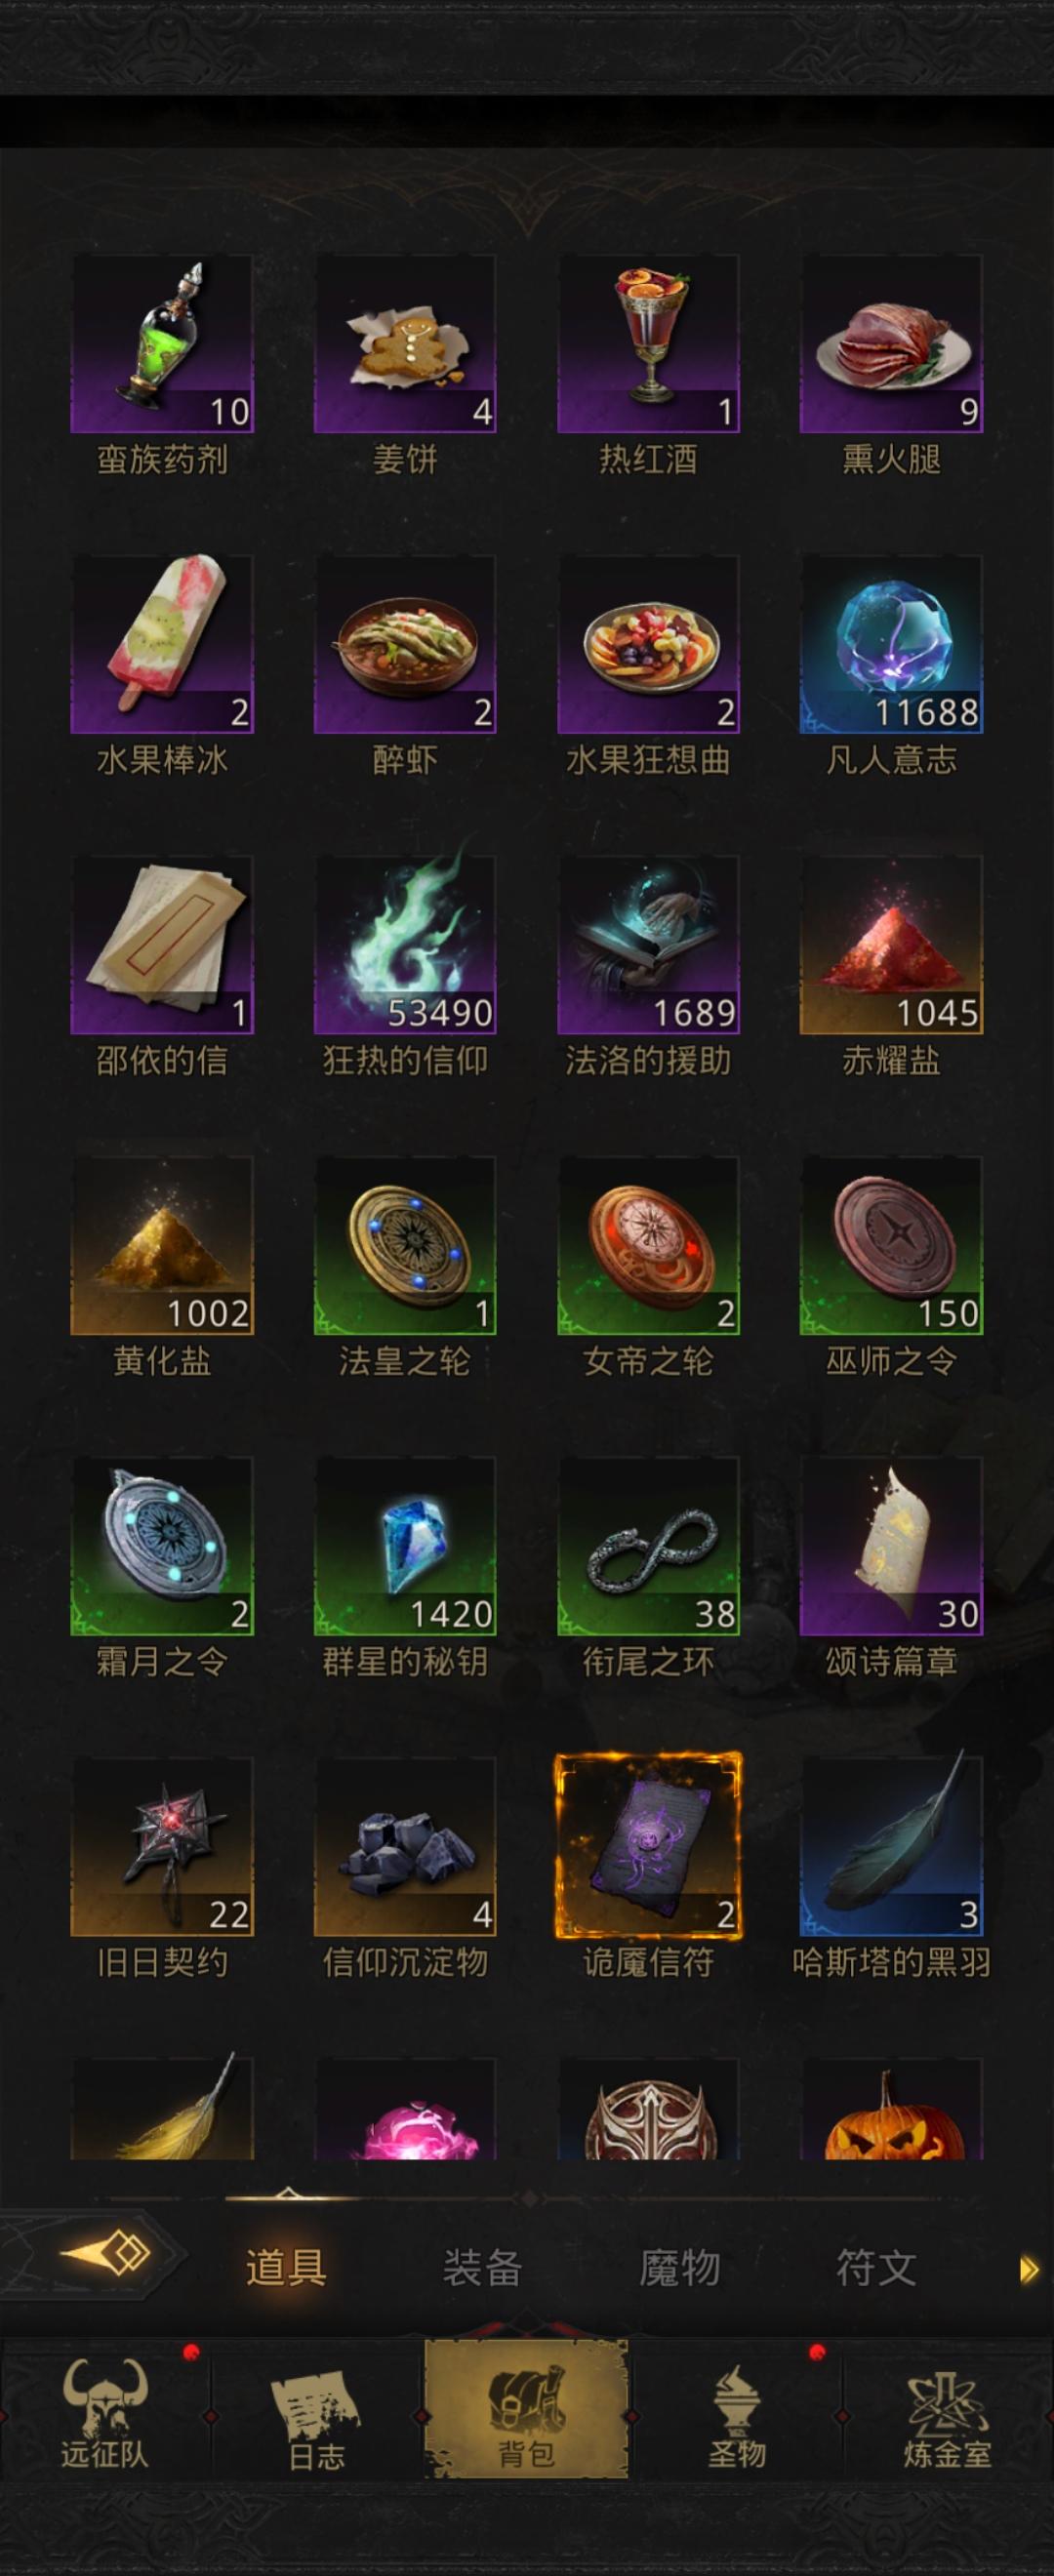Viewport: 1054px width, 2576px height.
Task: Pick the 哈斯塔的黑羽 black feather
Action: tap(891, 1846)
